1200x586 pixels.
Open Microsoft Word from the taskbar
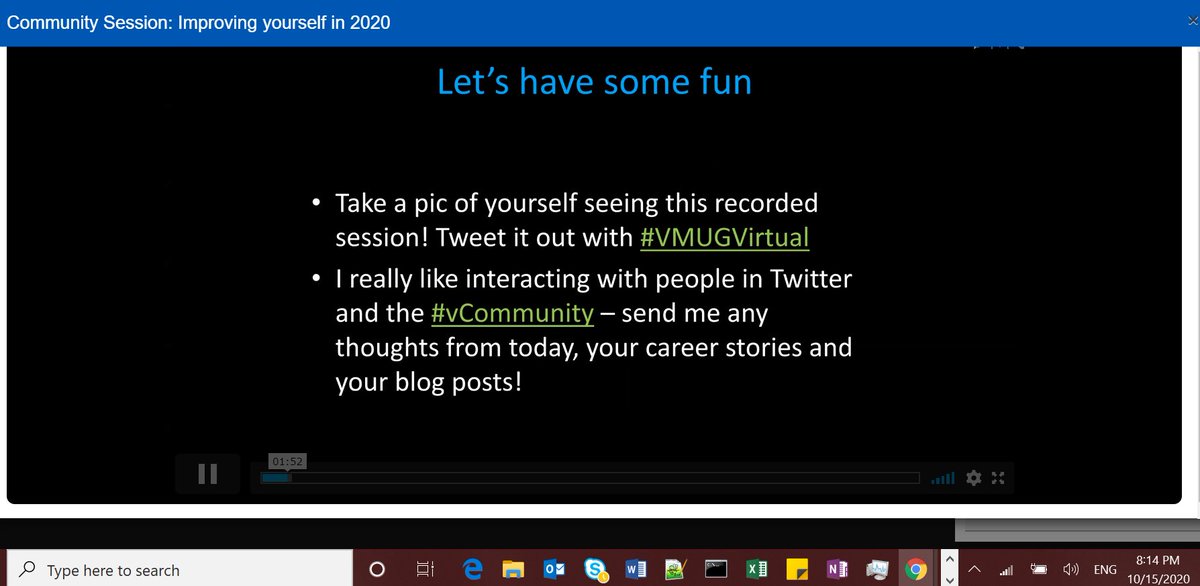(x=635, y=570)
